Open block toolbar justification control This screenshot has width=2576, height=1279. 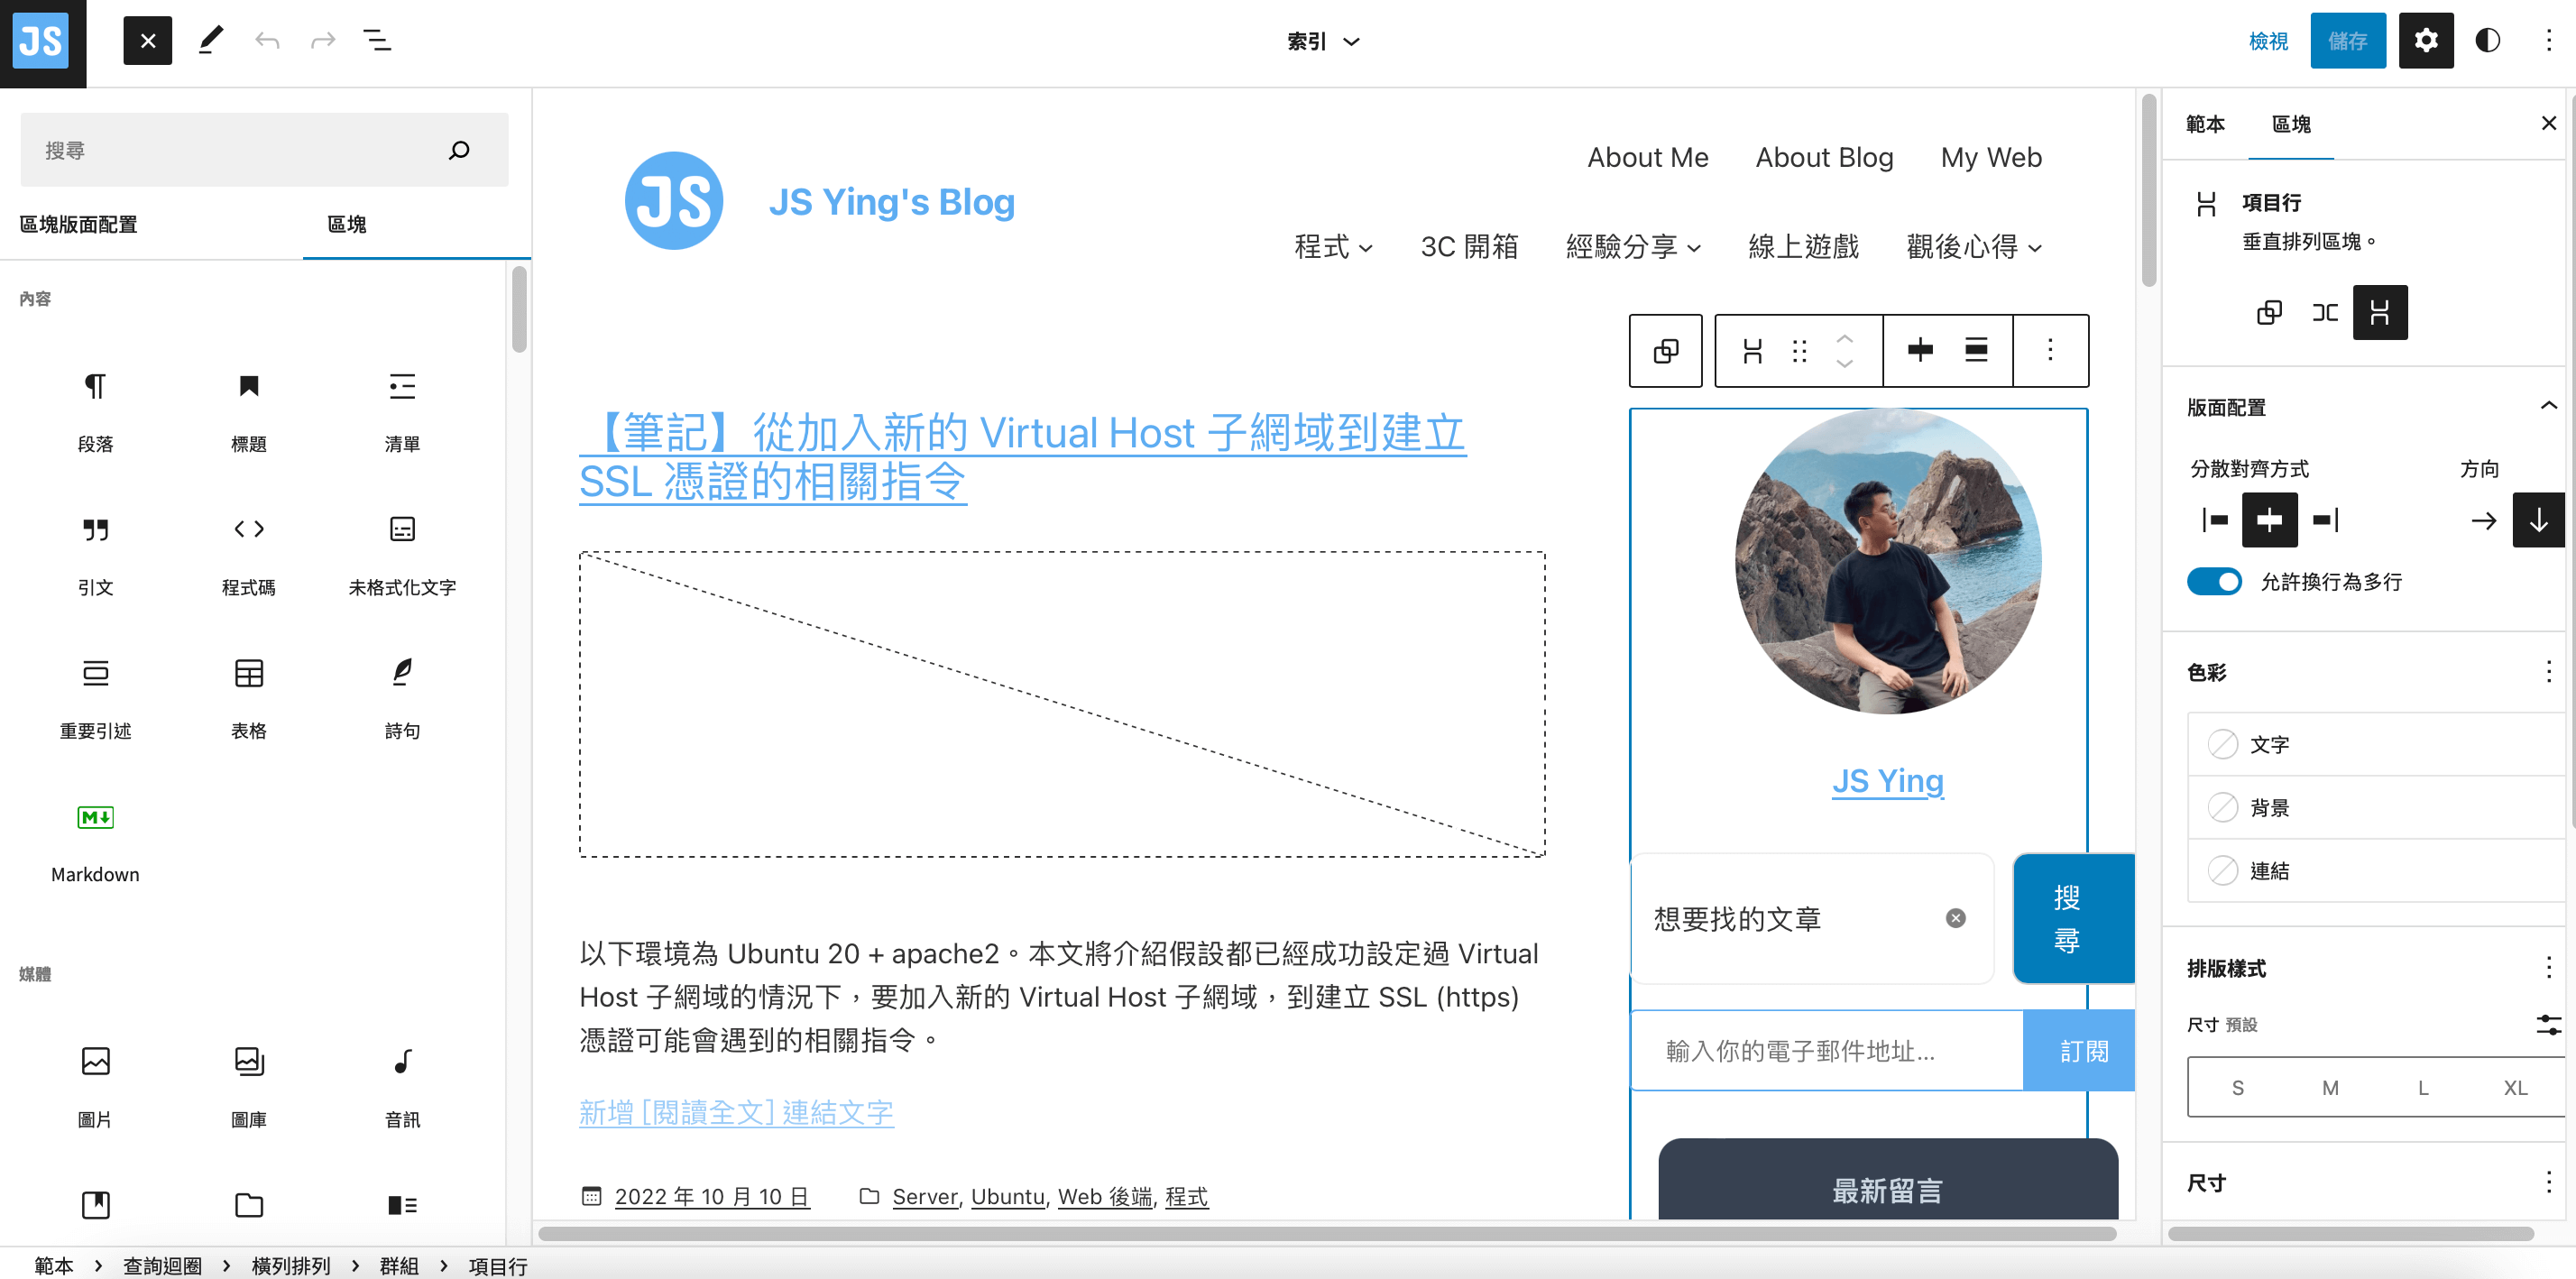tap(1919, 351)
